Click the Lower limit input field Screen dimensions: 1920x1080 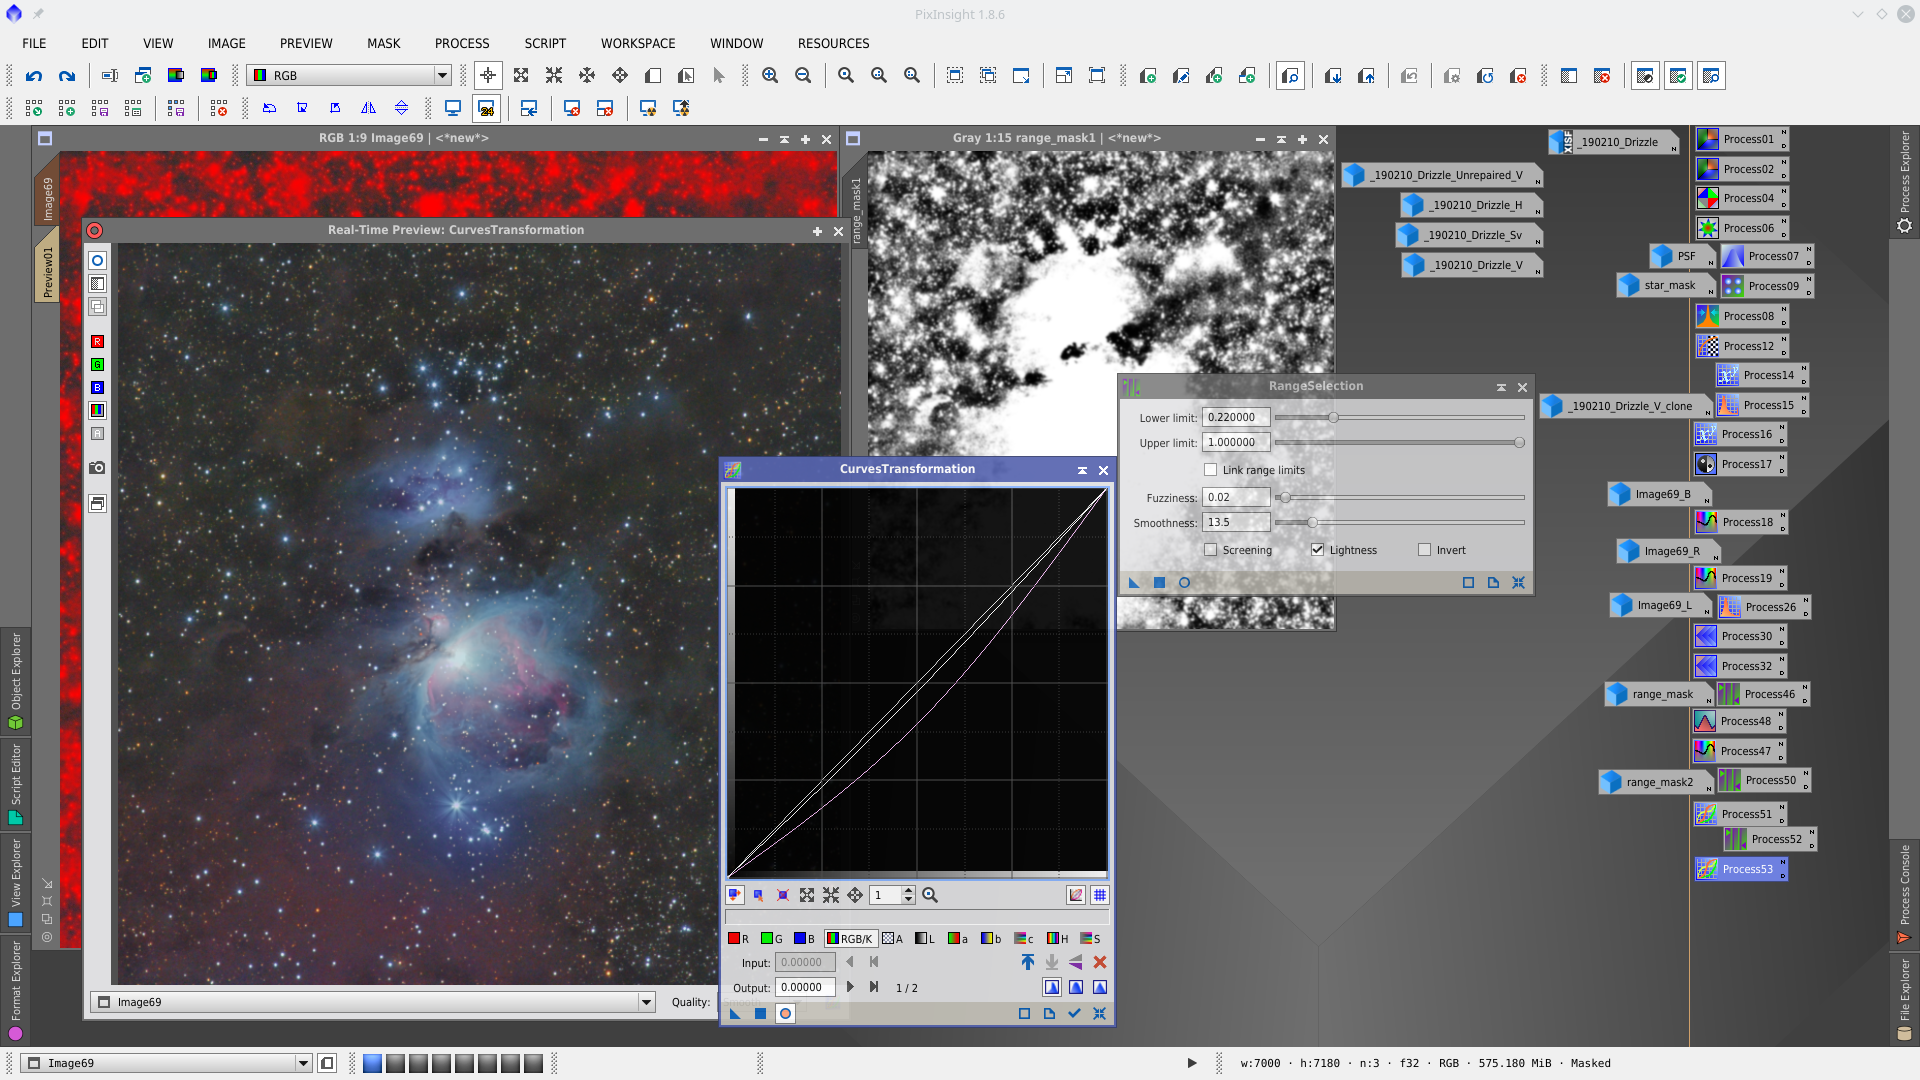(x=1235, y=418)
